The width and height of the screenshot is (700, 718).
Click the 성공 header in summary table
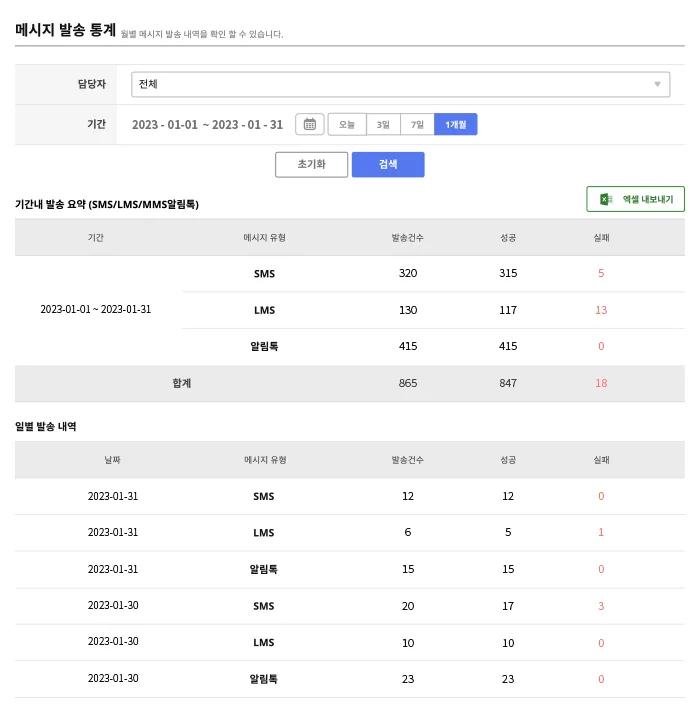[x=508, y=238]
